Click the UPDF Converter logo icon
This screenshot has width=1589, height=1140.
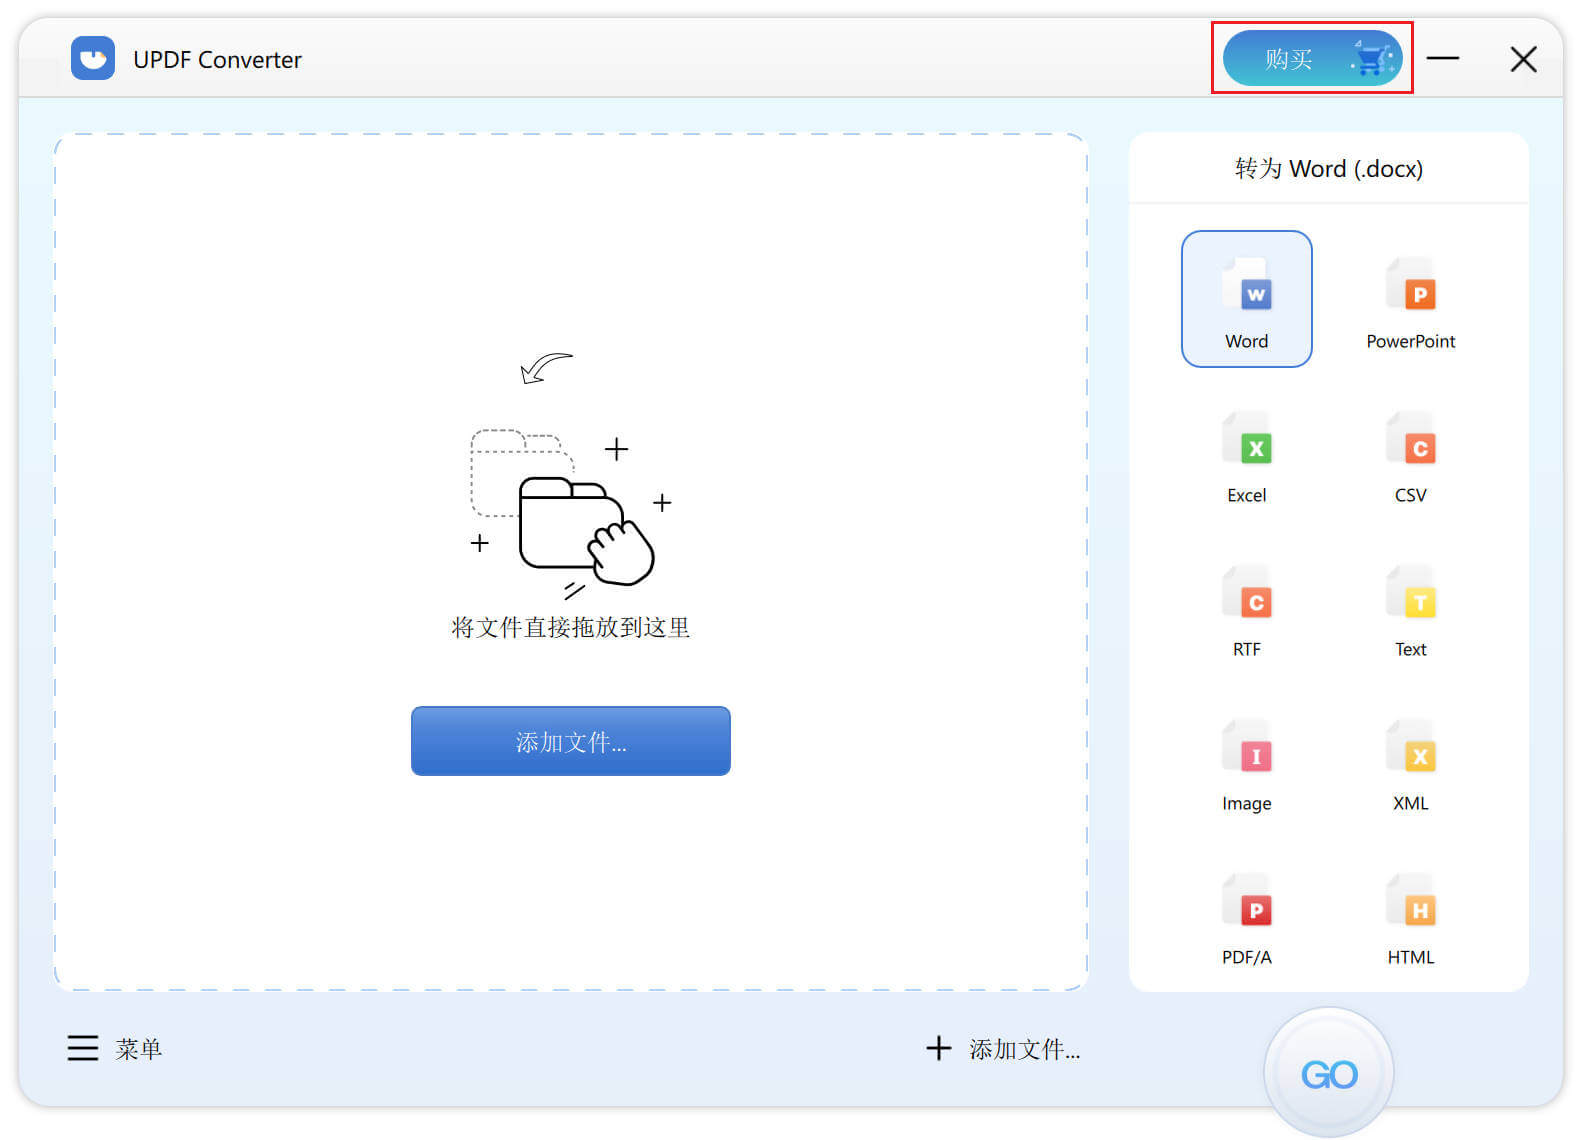coord(93,58)
